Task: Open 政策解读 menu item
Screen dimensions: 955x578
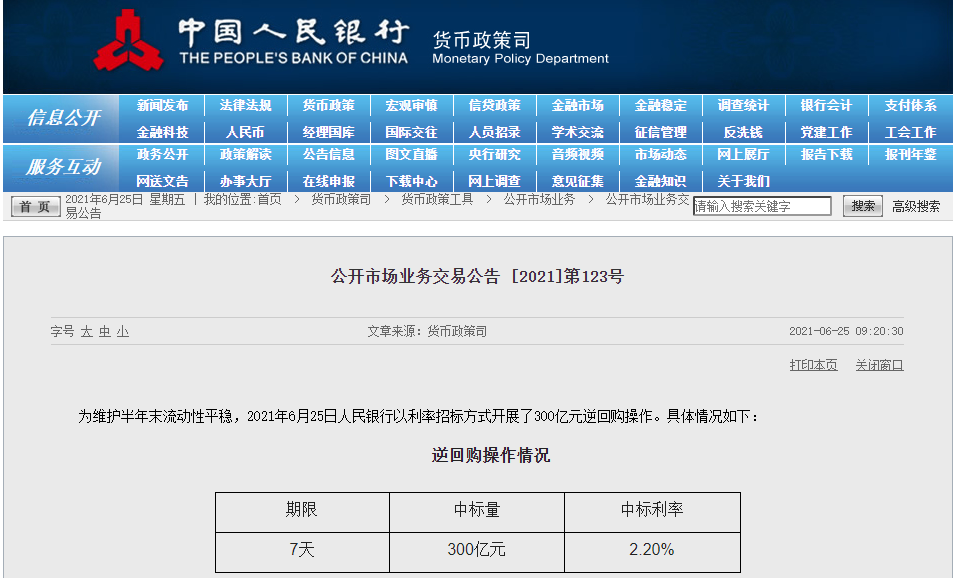Action: coord(245,155)
